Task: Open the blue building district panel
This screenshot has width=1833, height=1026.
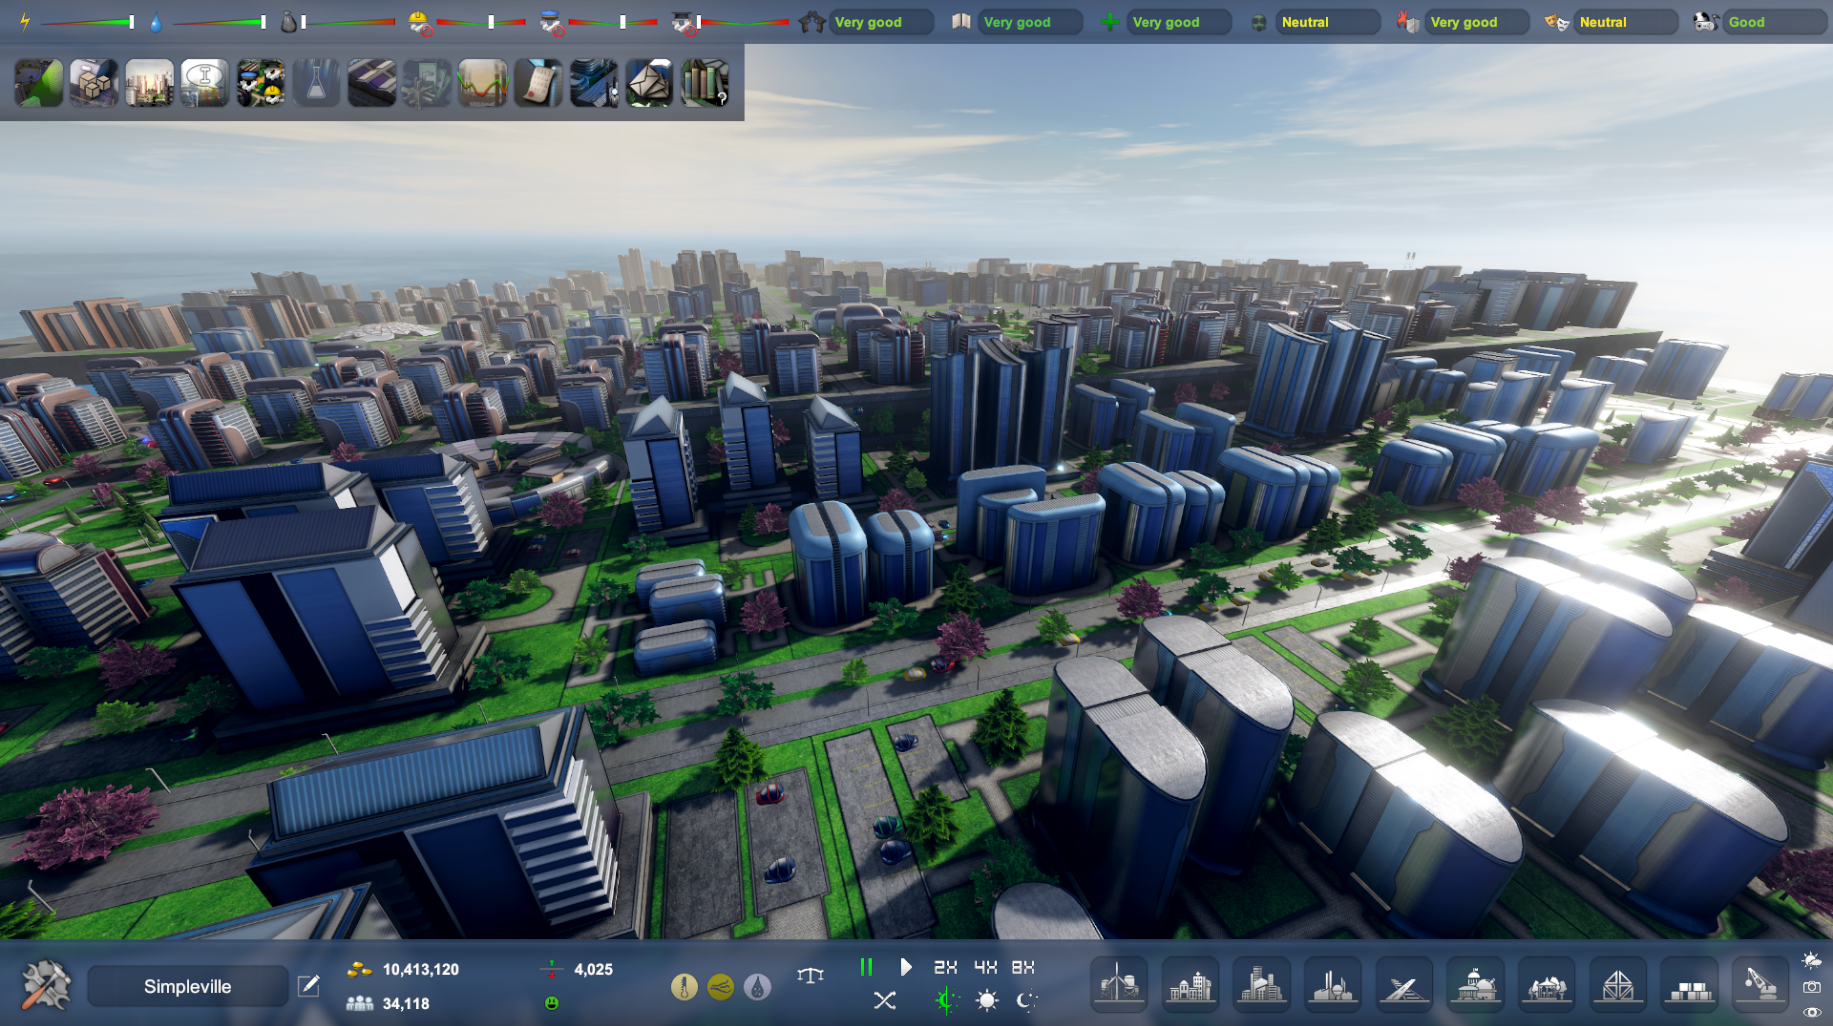Action: tap(594, 82)
